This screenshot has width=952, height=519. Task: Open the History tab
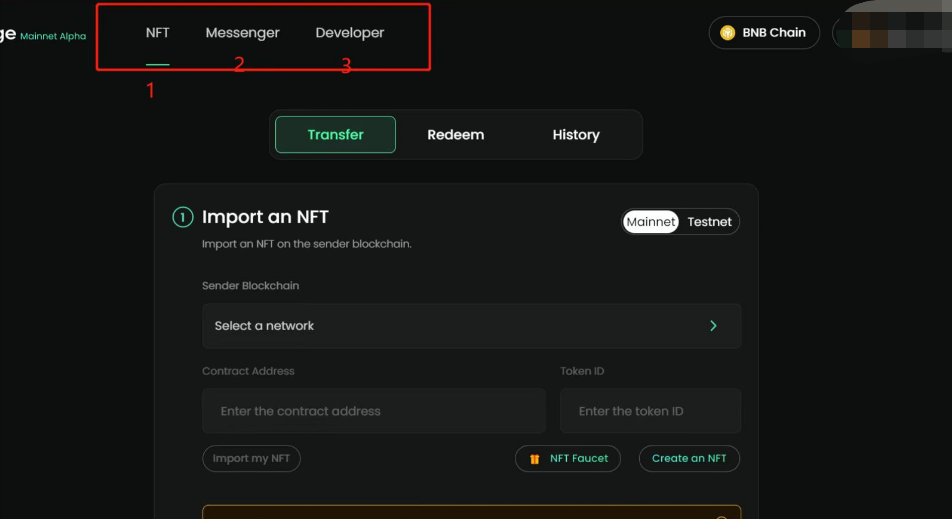pos(576,135)
